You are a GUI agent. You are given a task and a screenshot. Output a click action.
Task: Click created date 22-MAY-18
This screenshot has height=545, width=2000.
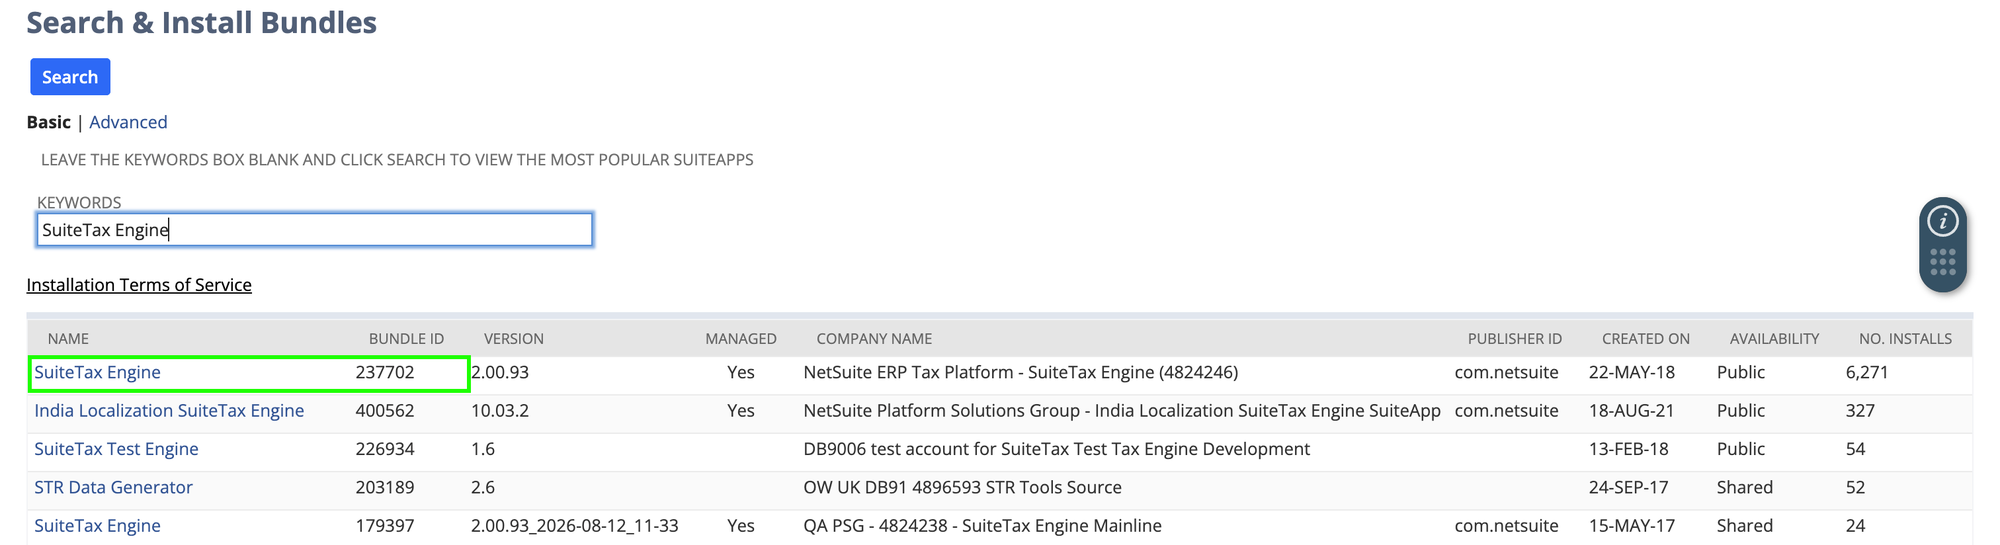pos(1632,372)
